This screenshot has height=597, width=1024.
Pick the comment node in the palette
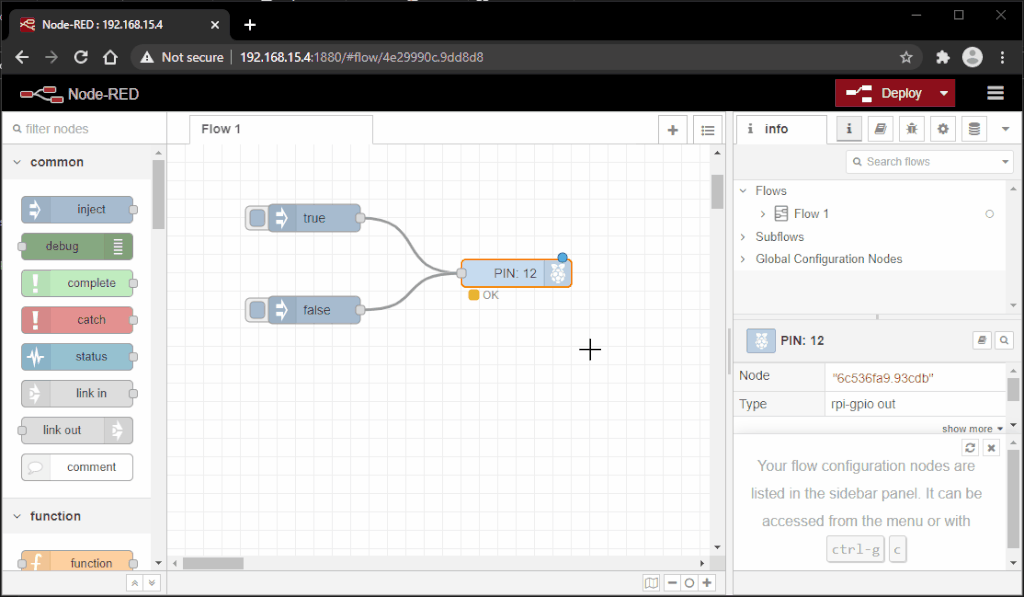tap(77, 467)
